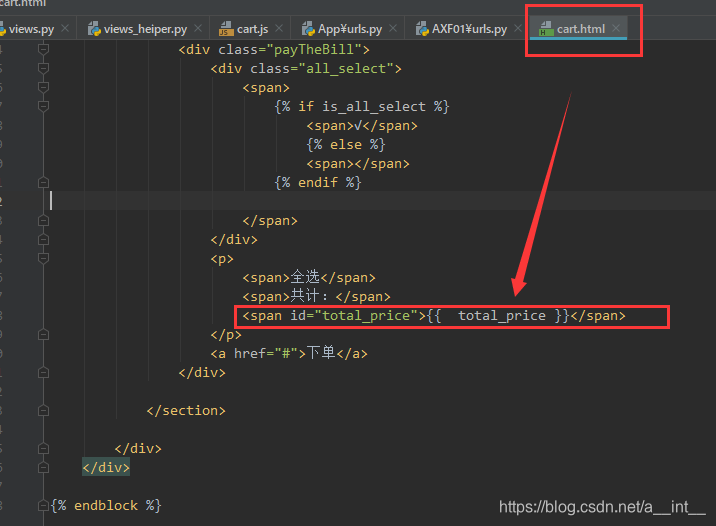
Task: Close the cart.js tab
Action: pos(279,28)
